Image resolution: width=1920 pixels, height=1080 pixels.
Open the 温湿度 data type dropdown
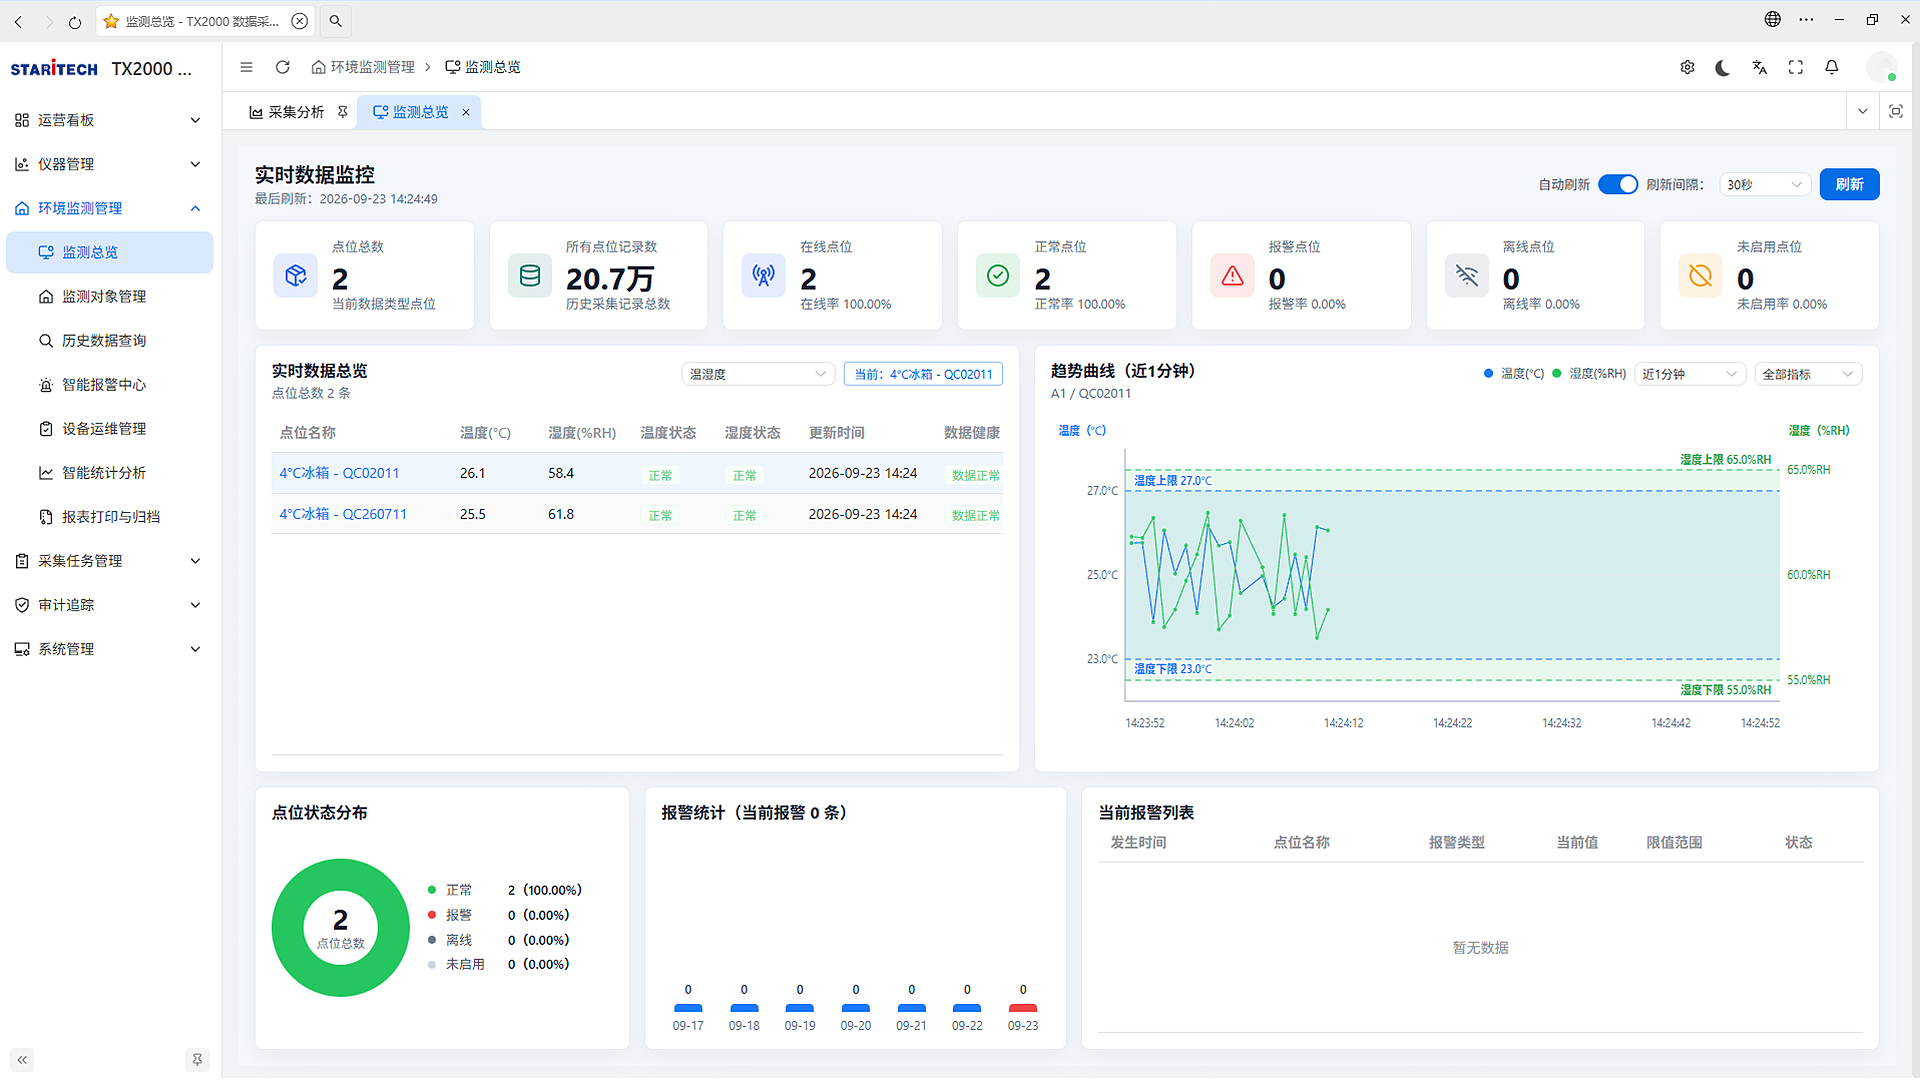click(758, 374)
